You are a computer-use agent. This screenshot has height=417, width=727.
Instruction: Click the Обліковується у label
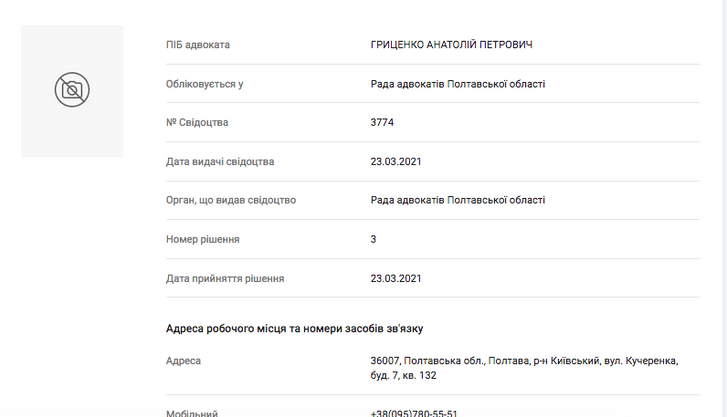[x=204, y=84]
